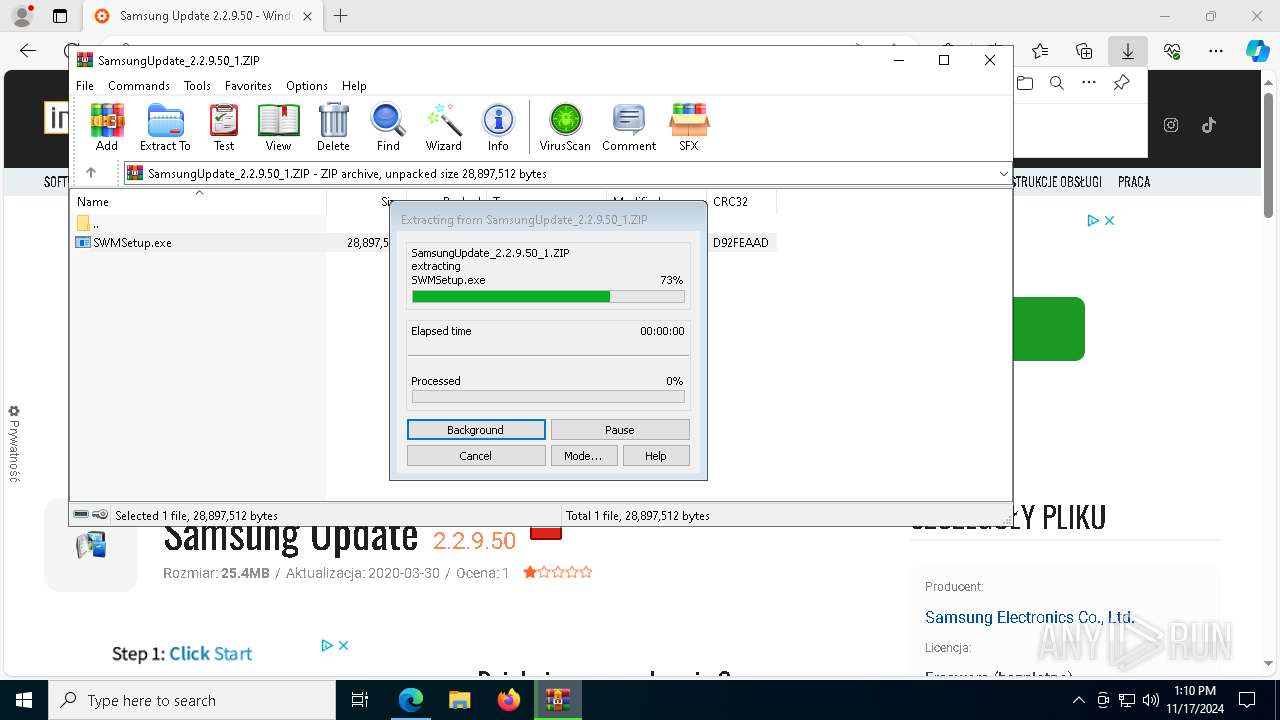Start VirusScan on the archive
The image size is (1280, 720).
click(x=565, y=127)
